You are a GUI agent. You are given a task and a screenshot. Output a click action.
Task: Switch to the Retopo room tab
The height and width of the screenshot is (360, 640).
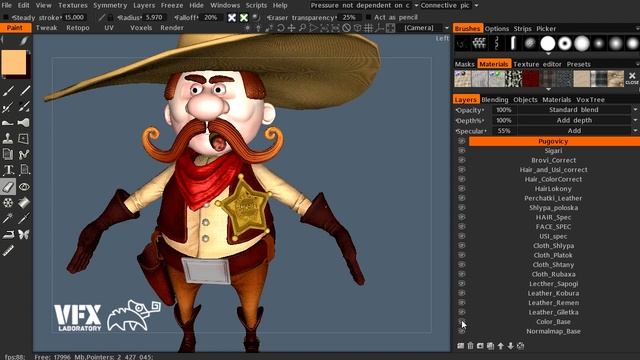pyautogui.click(x=78, y=28)
